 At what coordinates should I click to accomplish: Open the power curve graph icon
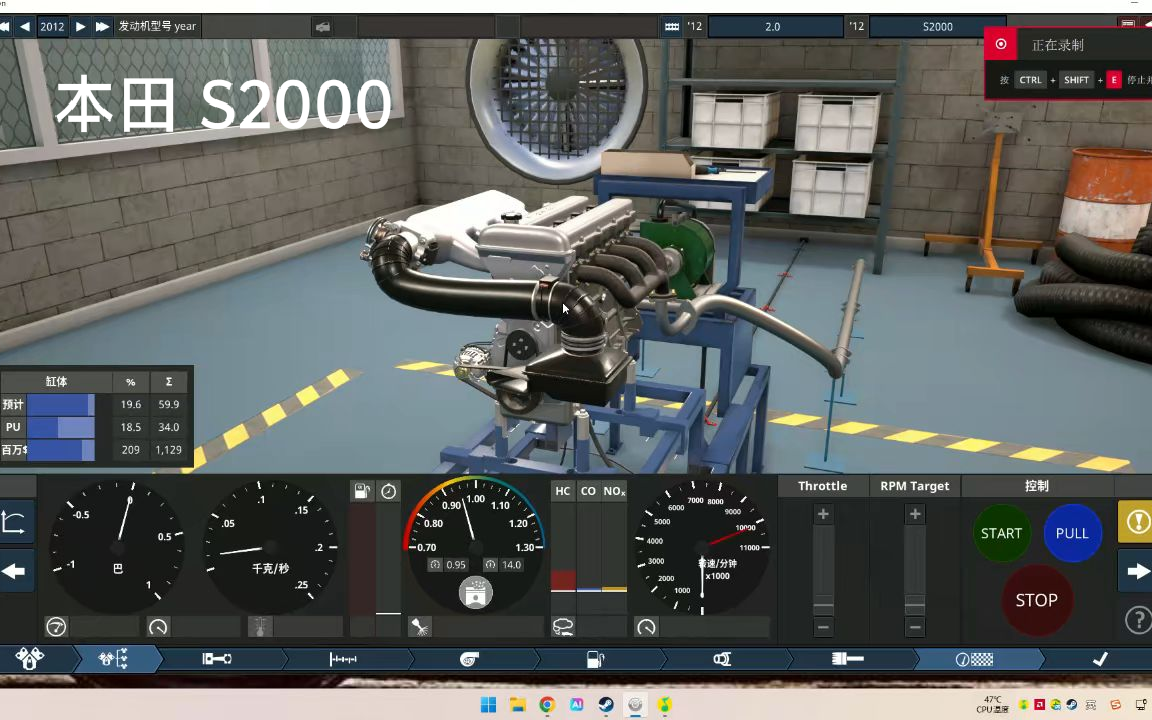pyautogui.click(x=15, y=522)
